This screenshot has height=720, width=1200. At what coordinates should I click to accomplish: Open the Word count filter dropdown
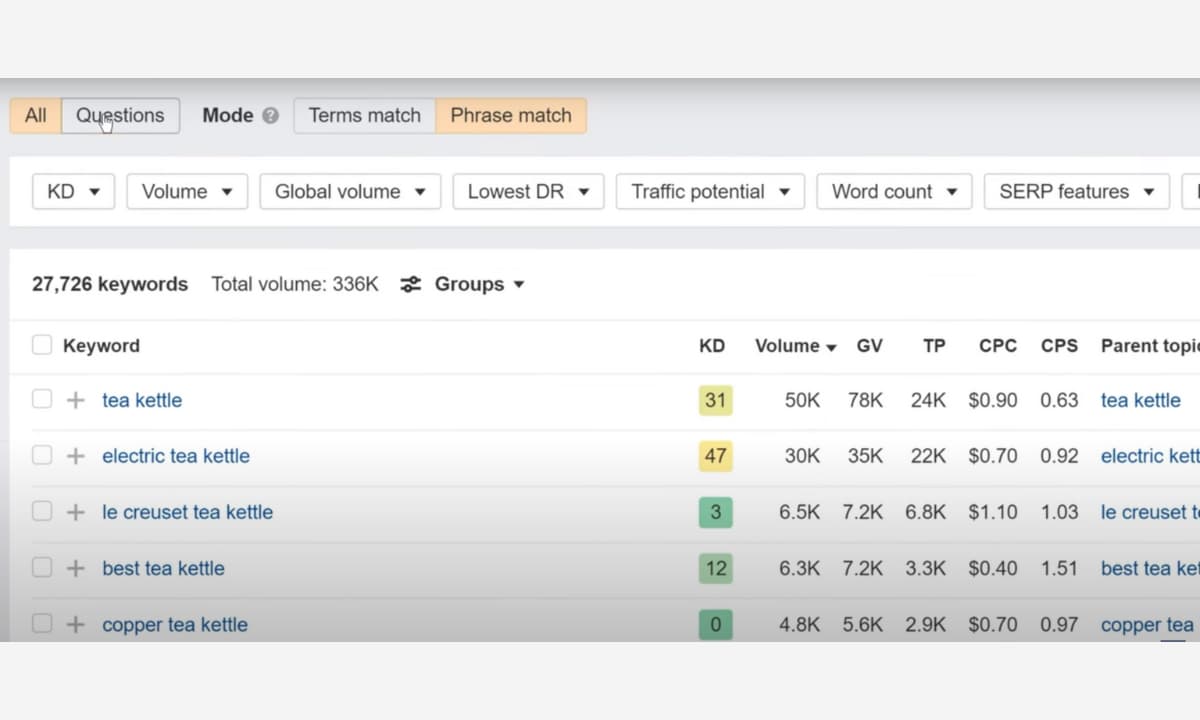pyautogui.click(x=894, y=191)
